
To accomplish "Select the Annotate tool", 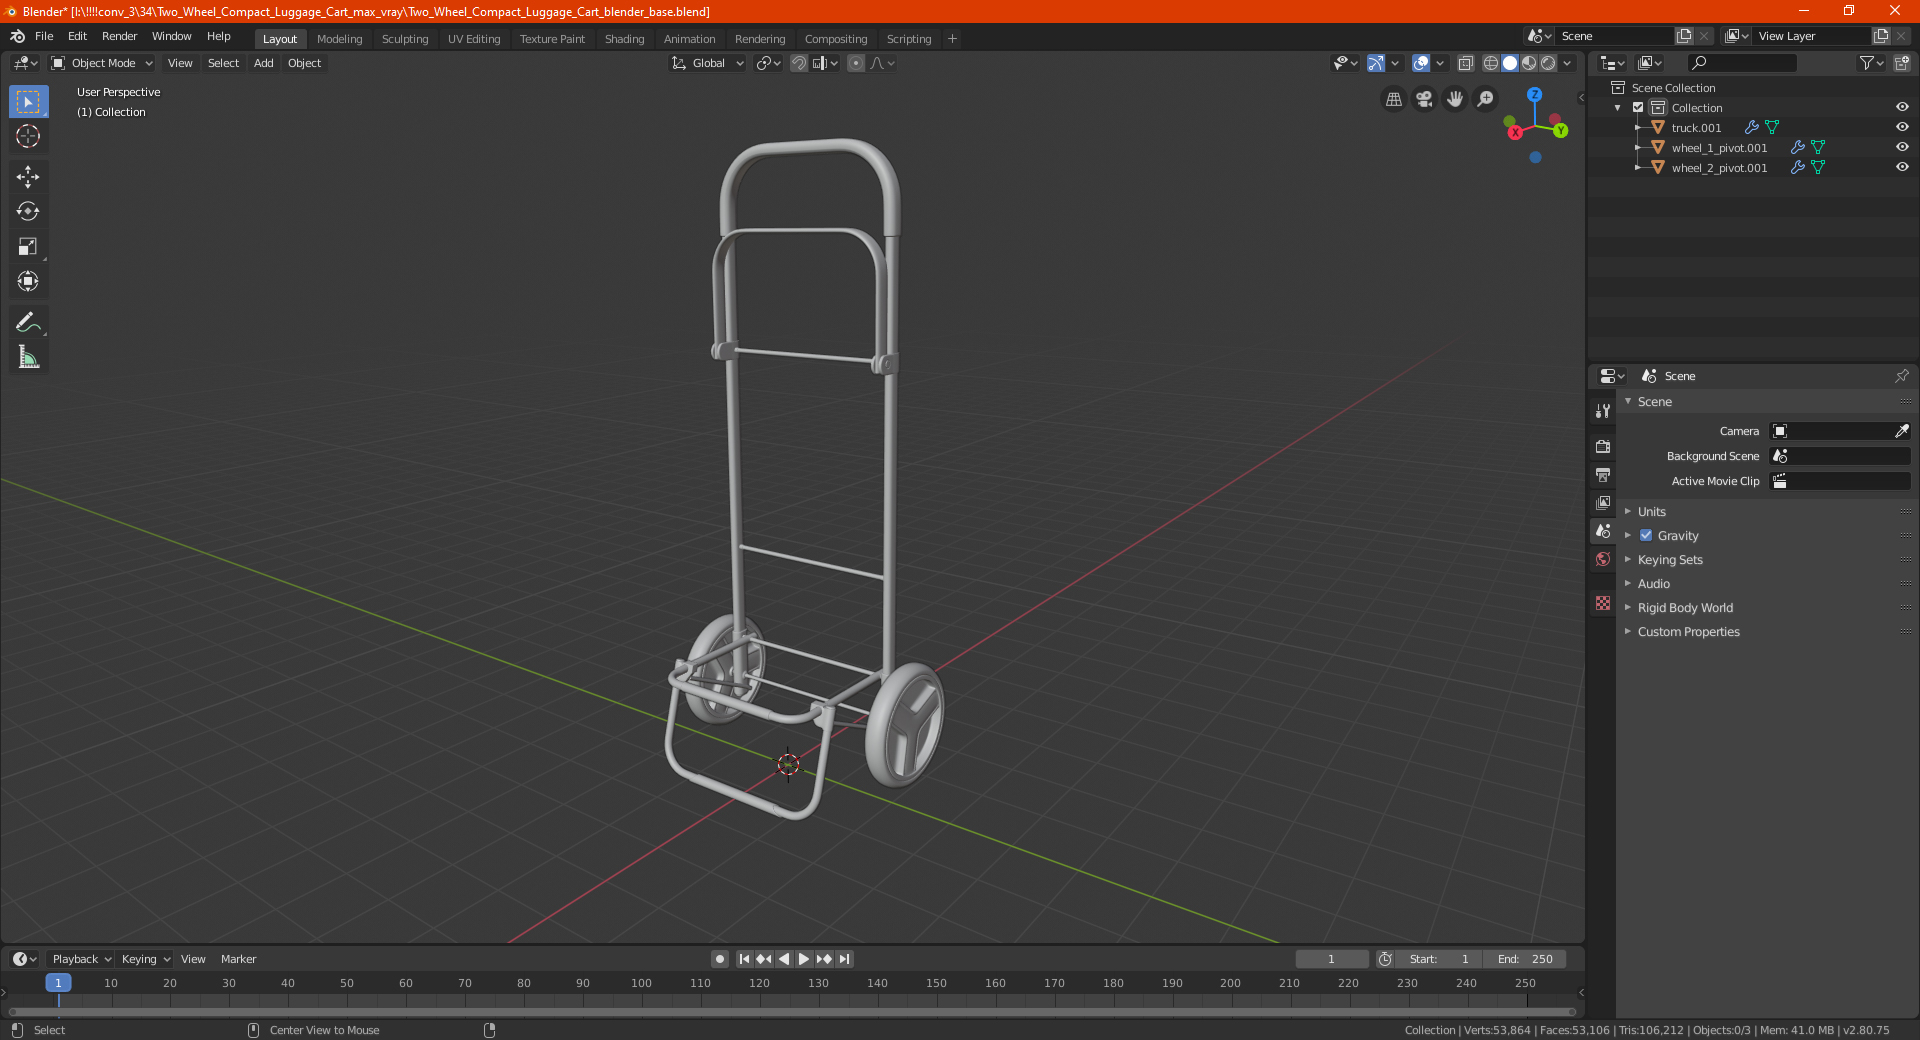I will (28, 322).
